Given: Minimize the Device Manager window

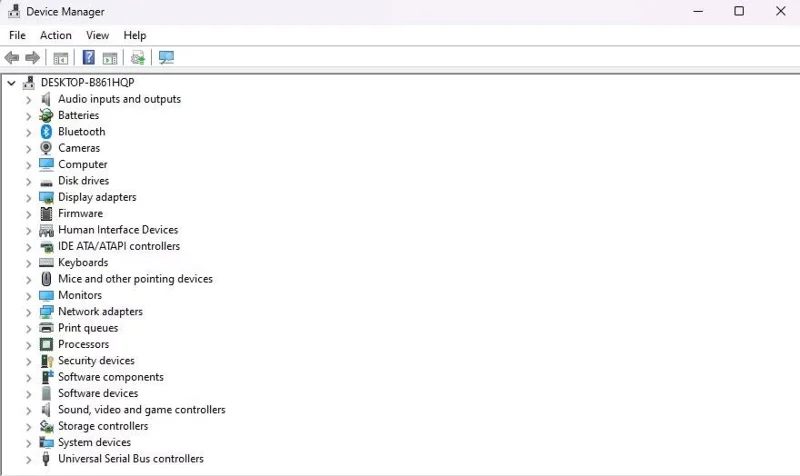Looking at the screenshot, I should tap(698, 11).
